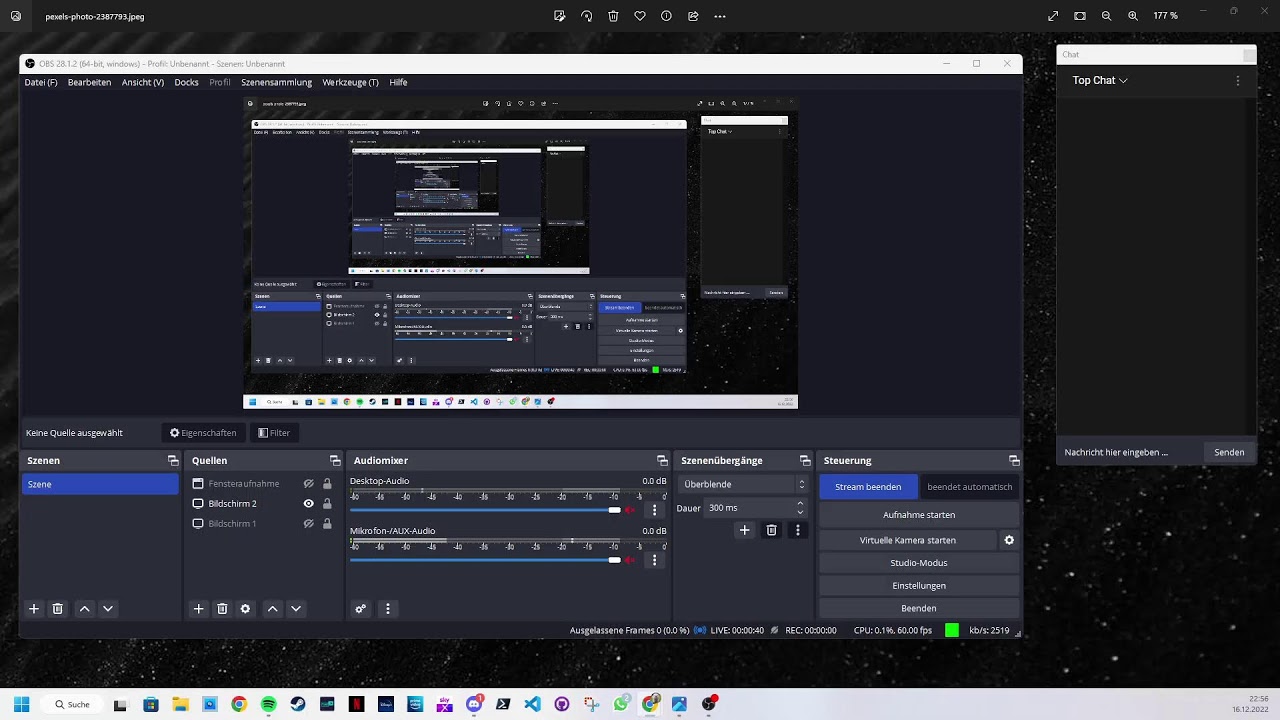
Task: Open Bearbeiten menu
Action: point(89,82)
